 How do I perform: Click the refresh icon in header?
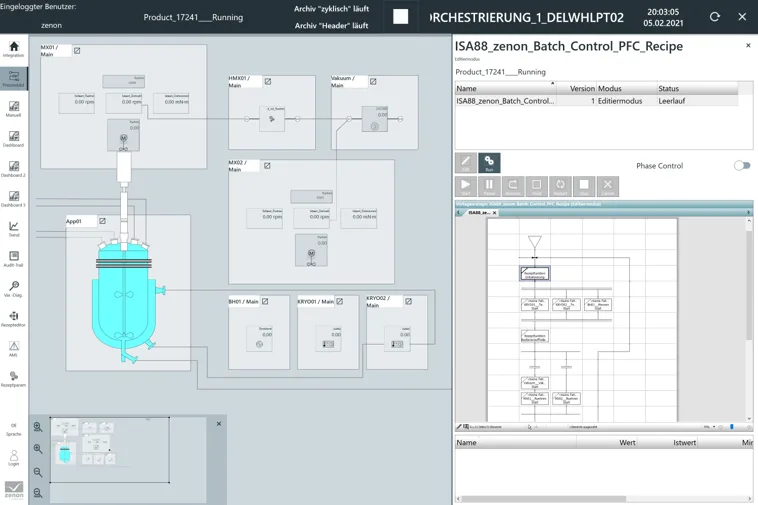(x=714, y=17)
